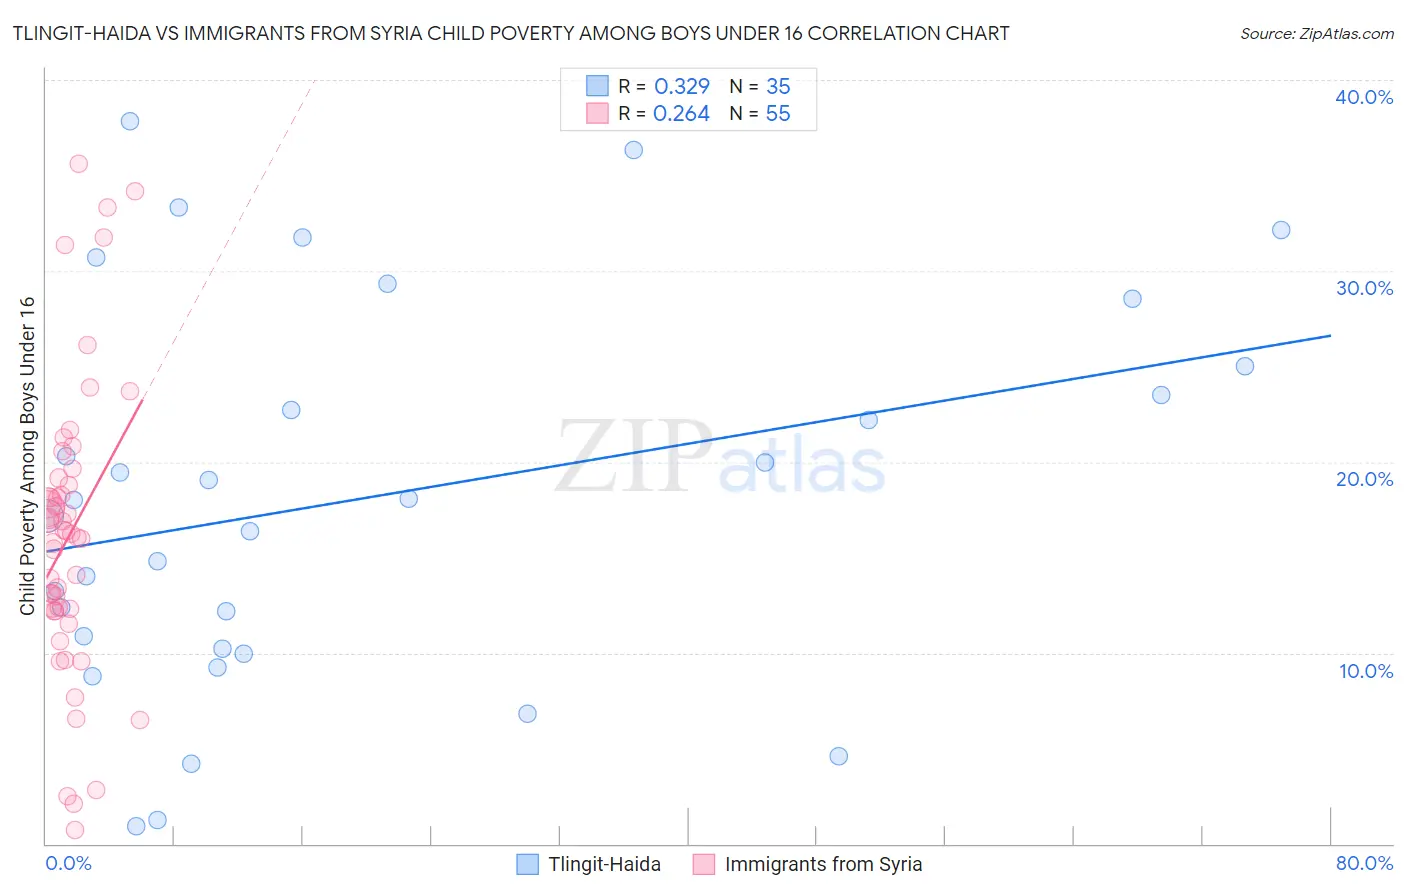The image size is (1406, 892).
Task: Click the solid pink regression line
Action: click(x=94, y=490)
